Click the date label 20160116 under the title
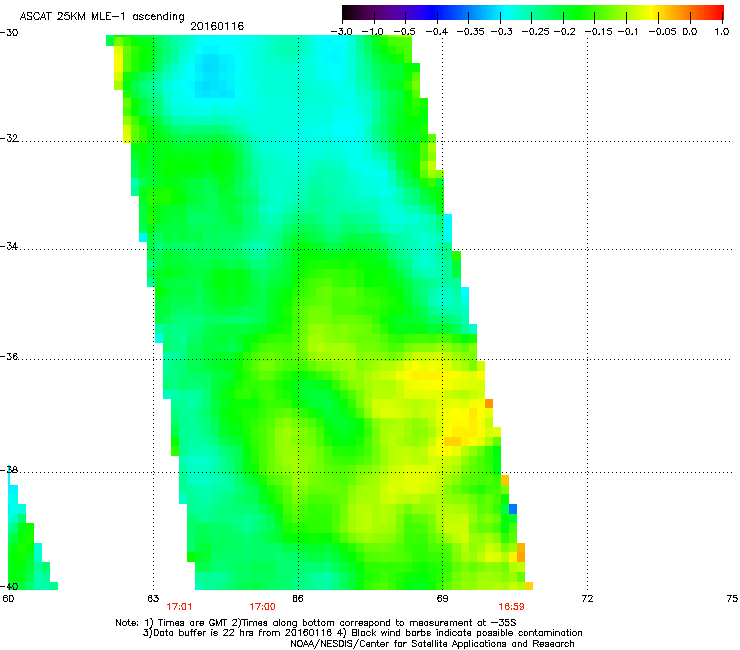The height and width of the screenshot is (650, 740). (217, 26)
